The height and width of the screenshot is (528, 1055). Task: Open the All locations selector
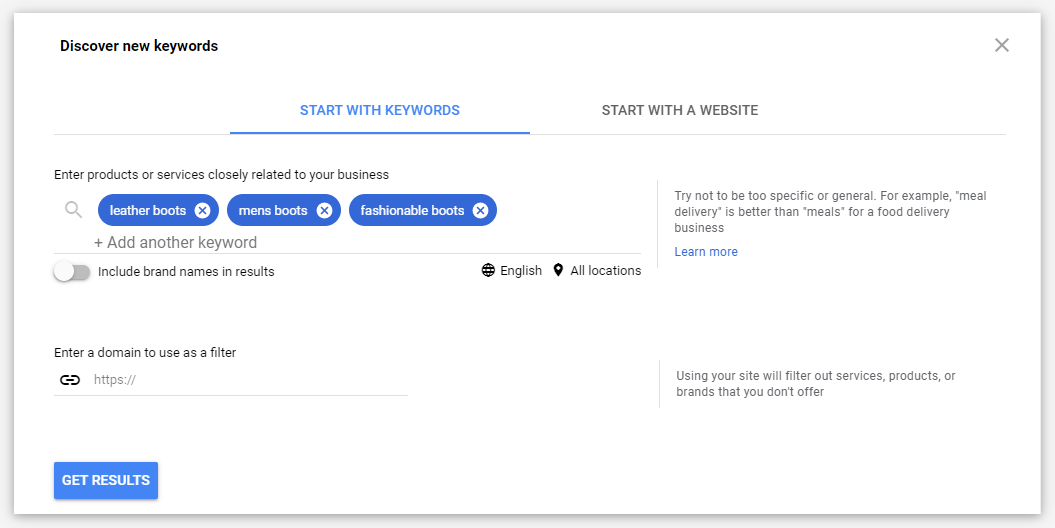605,270
